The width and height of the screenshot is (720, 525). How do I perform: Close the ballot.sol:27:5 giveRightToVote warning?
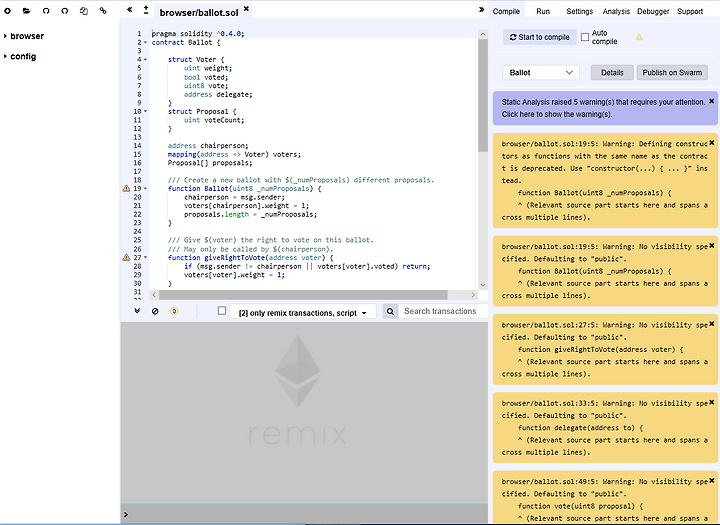click(712, 324)
